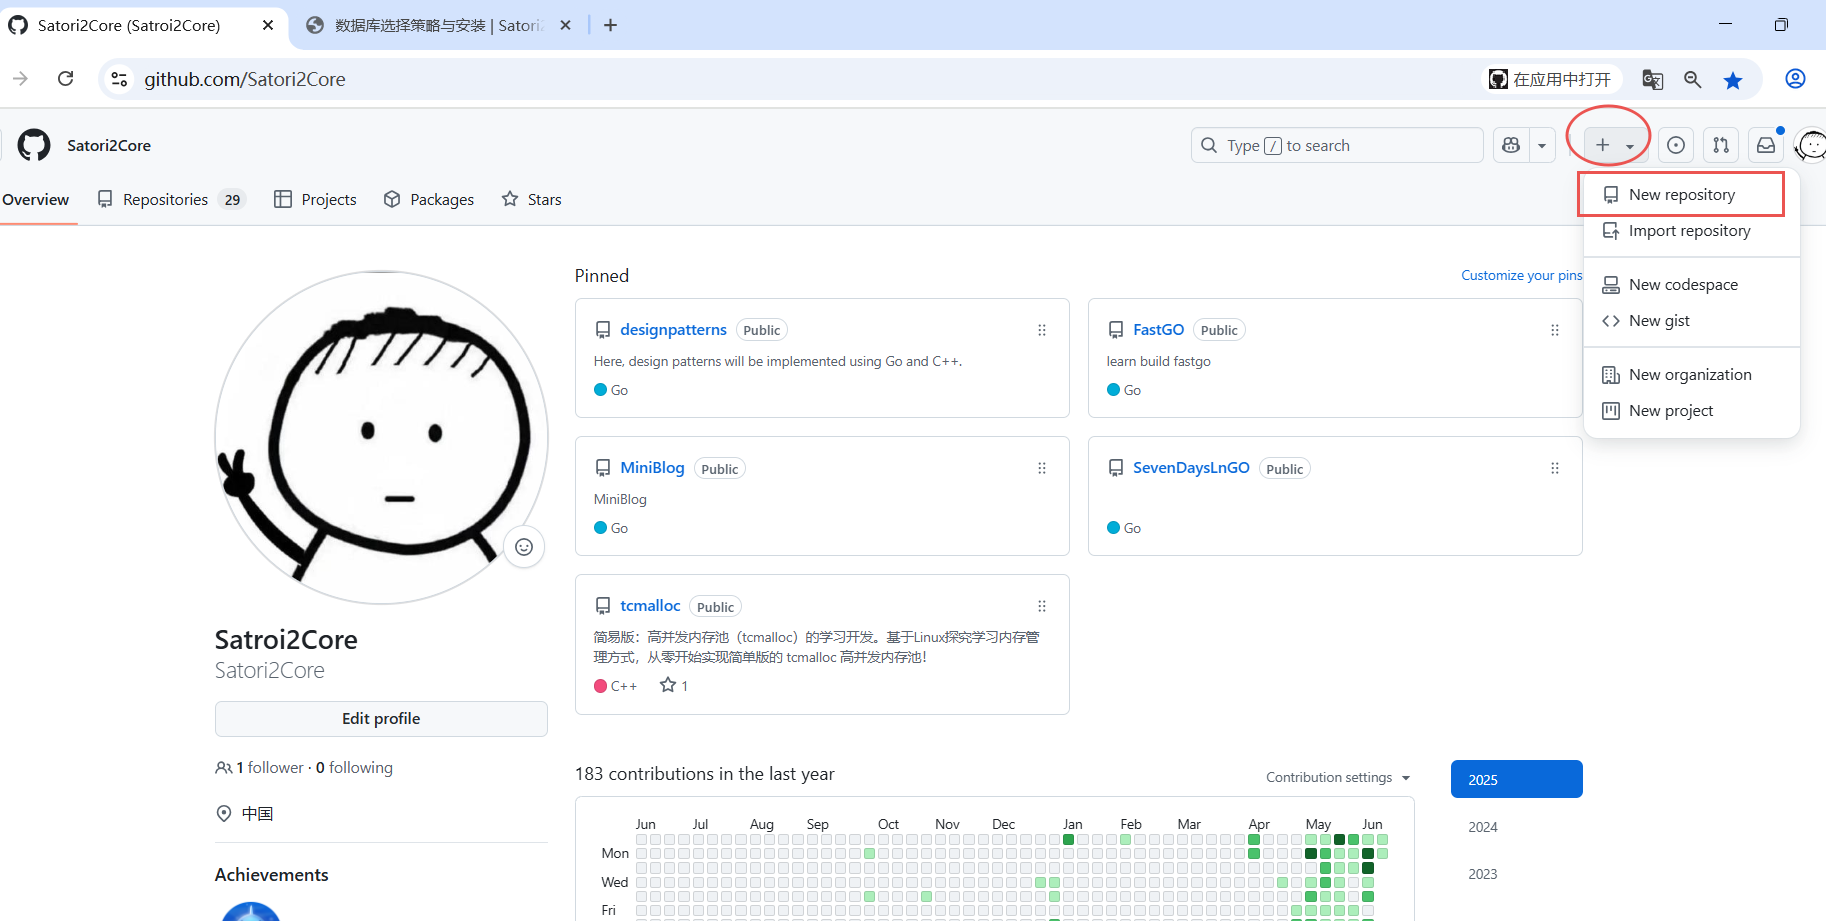Grab the SevenDaysLnGO pin drag handle
Screen dimensions: 1826x921
1555,468
